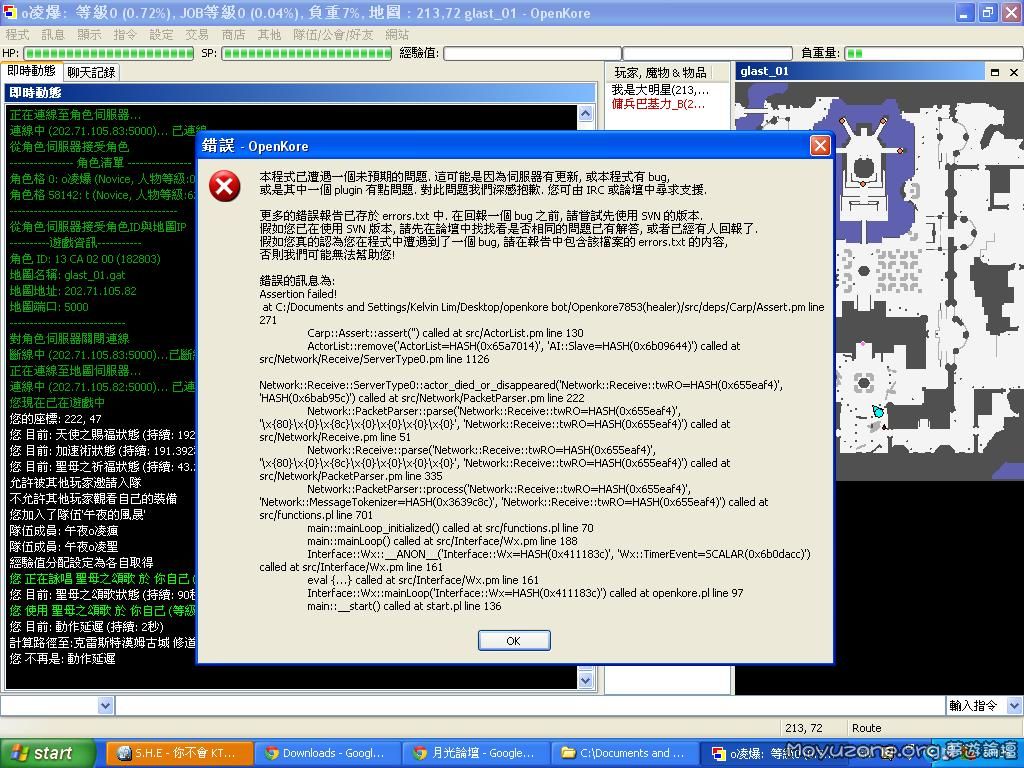Click the first 經驗值 experience bar

click(x=532, y=53)
